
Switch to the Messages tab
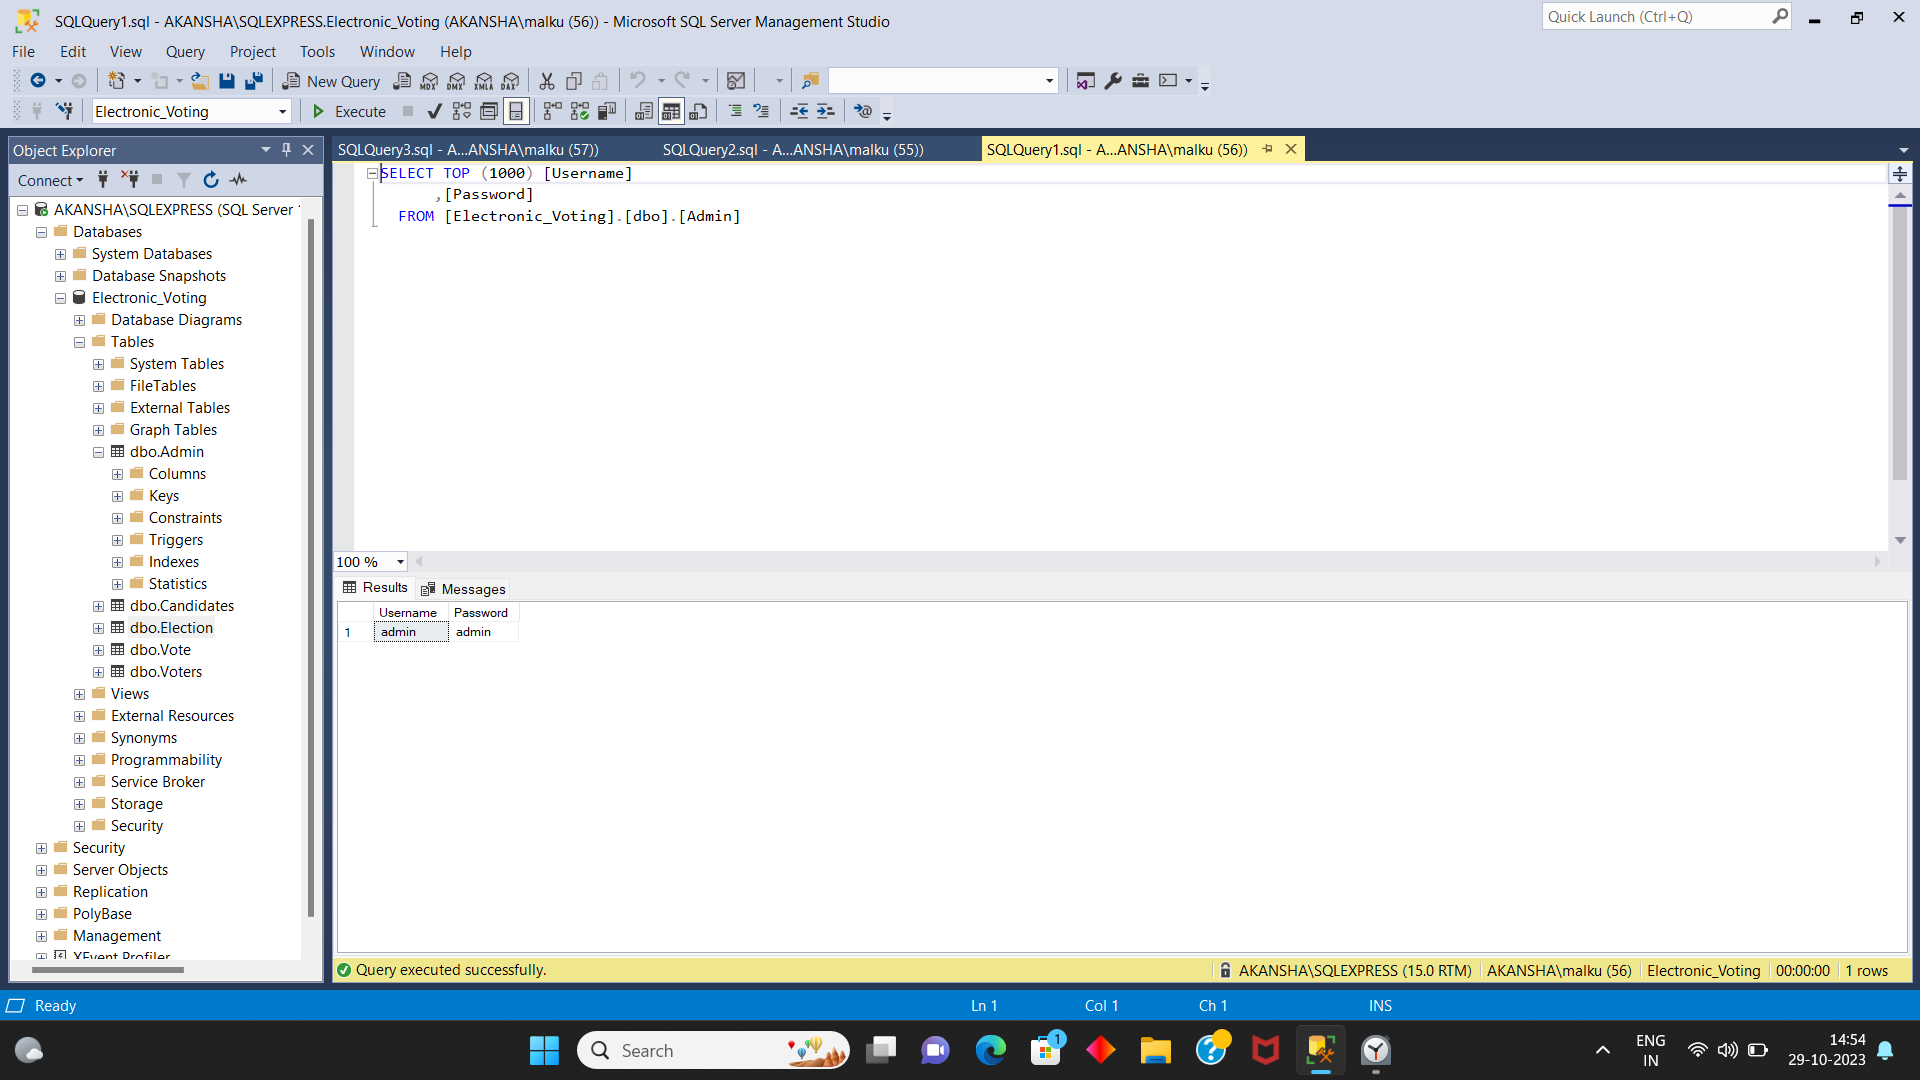(x=472, y=588)
